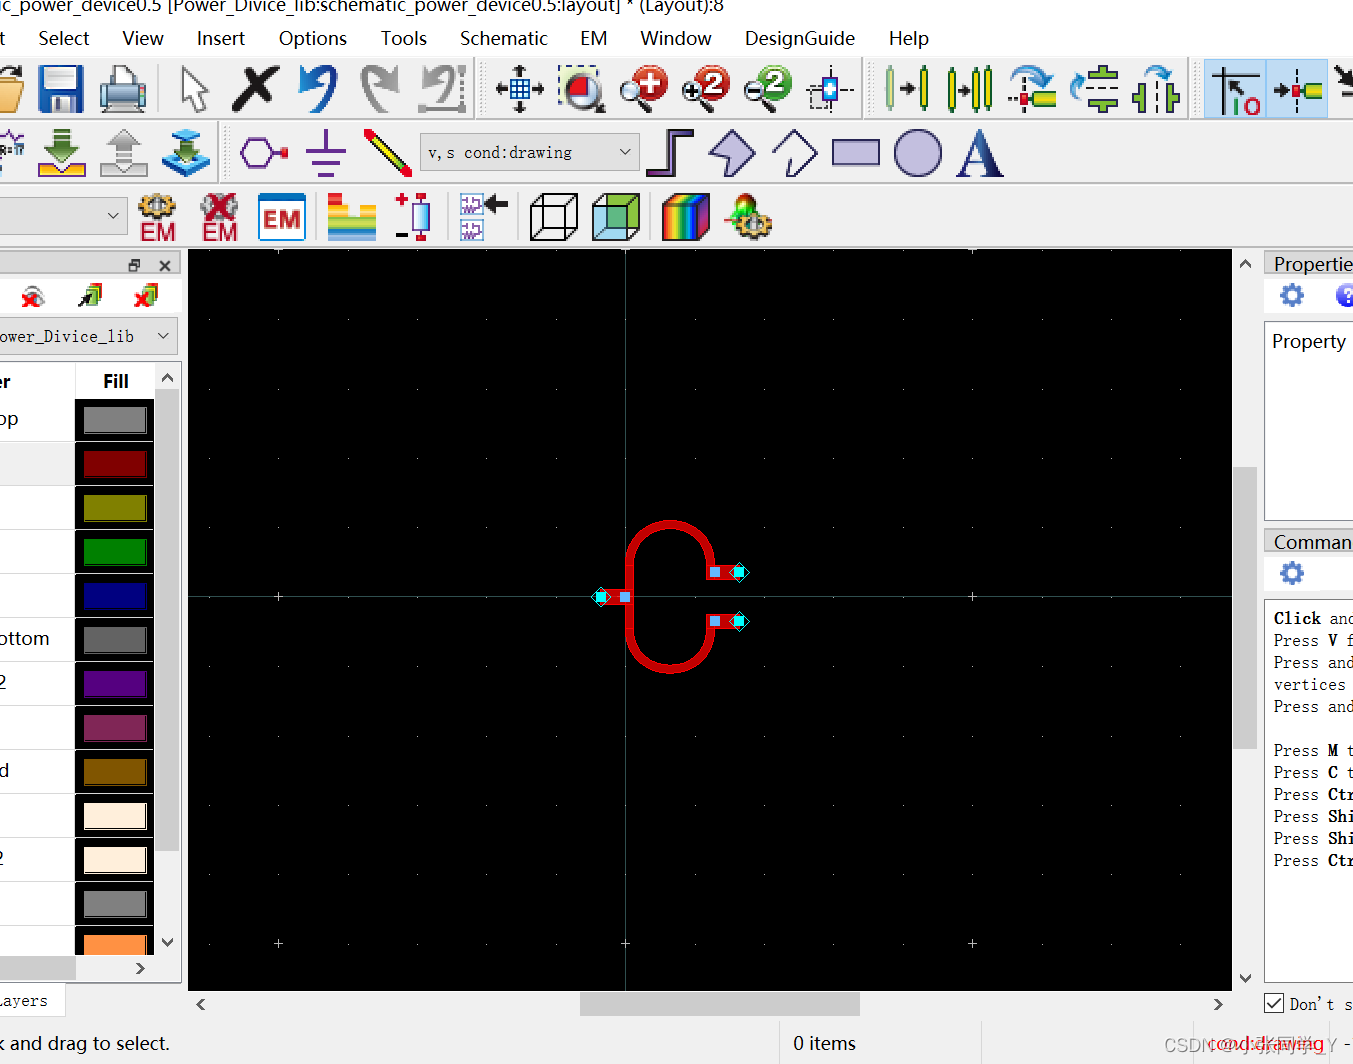Open the Schematic menu
This screenshot has width=1353, height=1064.
coord(504,38)
